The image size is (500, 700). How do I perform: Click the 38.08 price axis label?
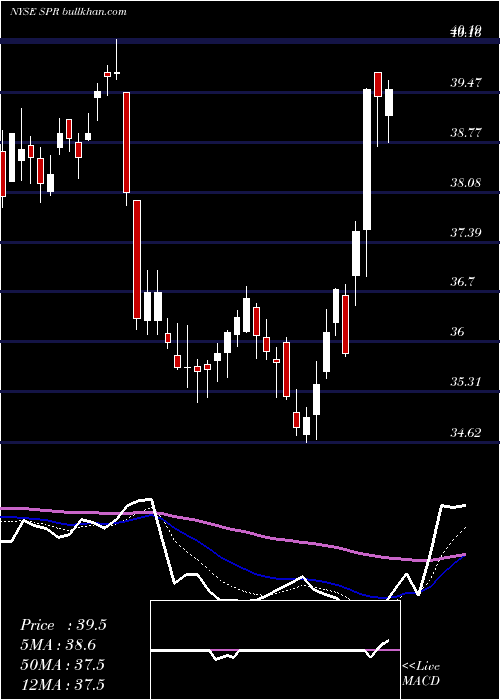tap(466, 182)
